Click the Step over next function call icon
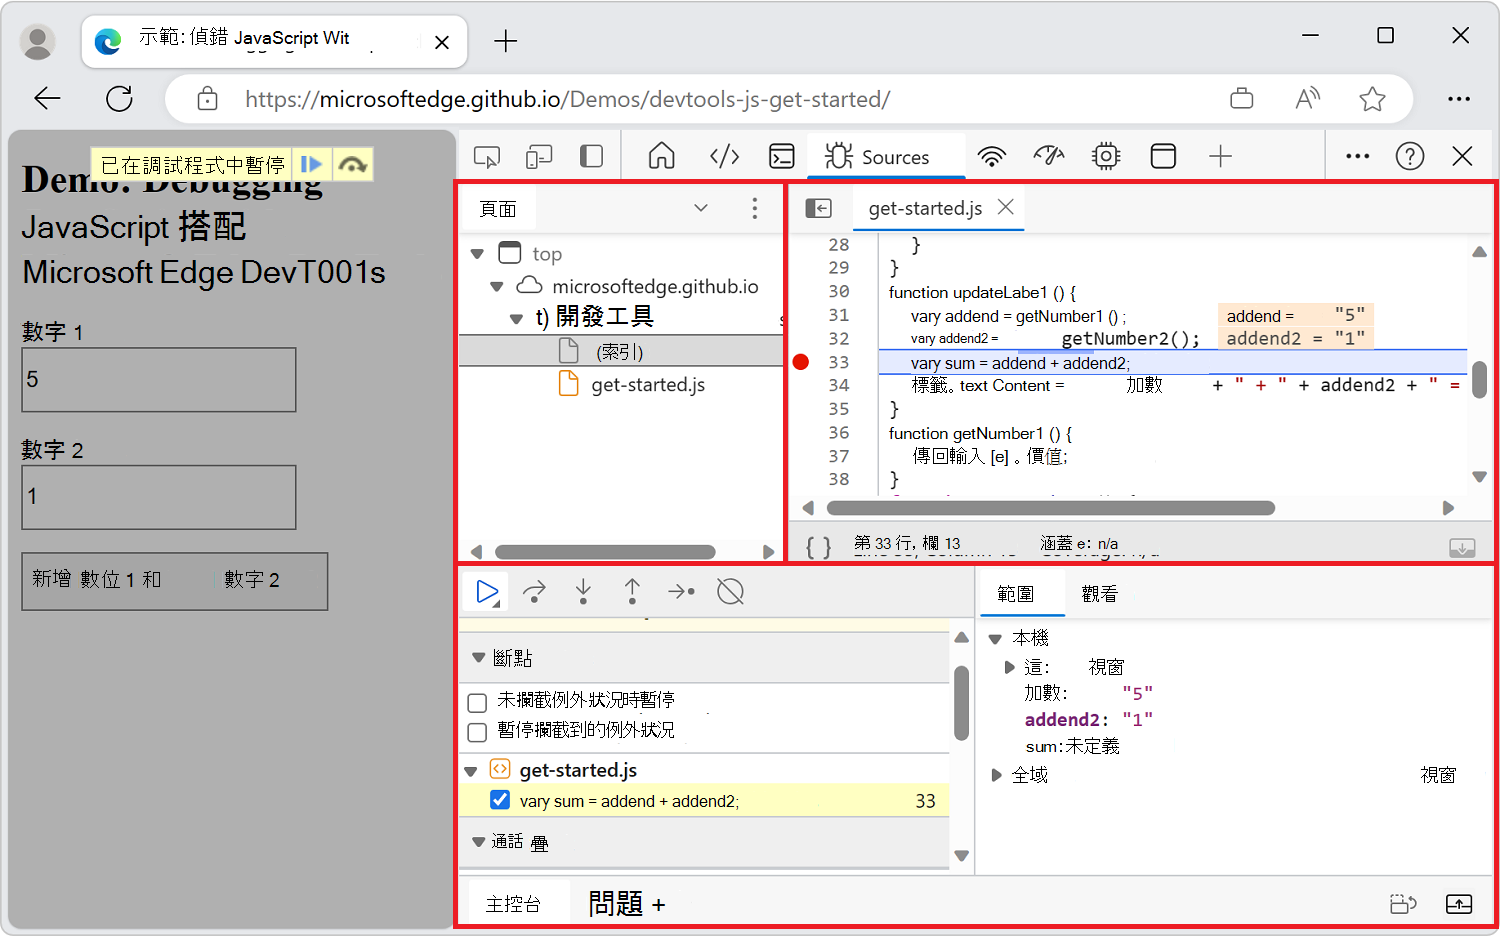The height and width of the screenshot is (936, 1500). click(534, 591)
